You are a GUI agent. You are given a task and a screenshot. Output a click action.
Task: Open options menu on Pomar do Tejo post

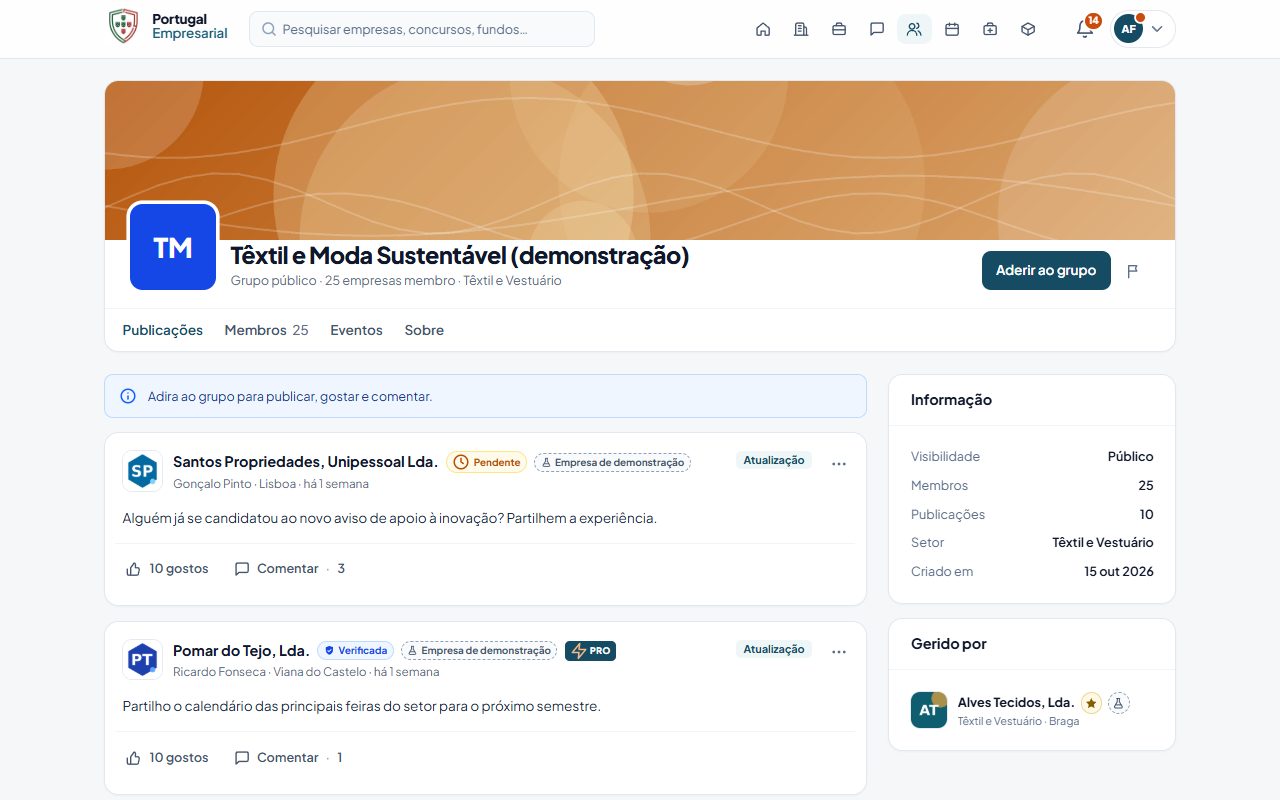(x=839, y=651)
